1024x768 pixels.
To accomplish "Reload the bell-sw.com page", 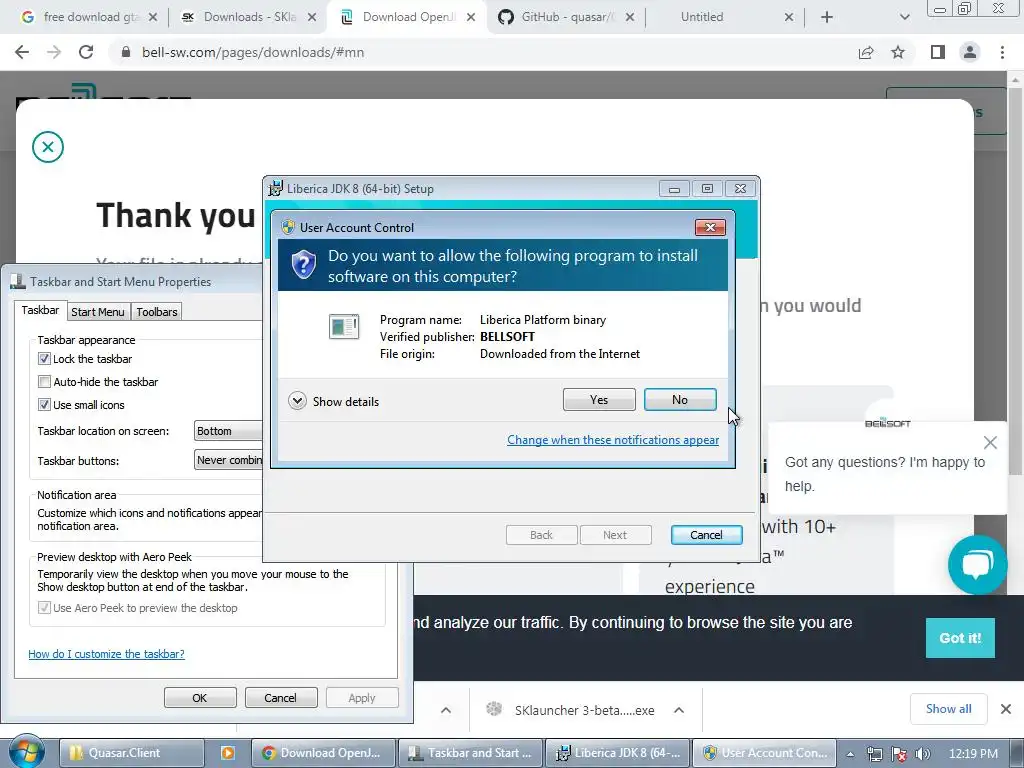I will 86,52.
